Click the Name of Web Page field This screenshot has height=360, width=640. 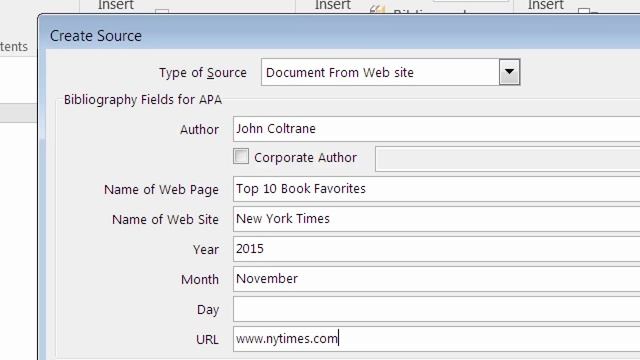click(436, 189)
